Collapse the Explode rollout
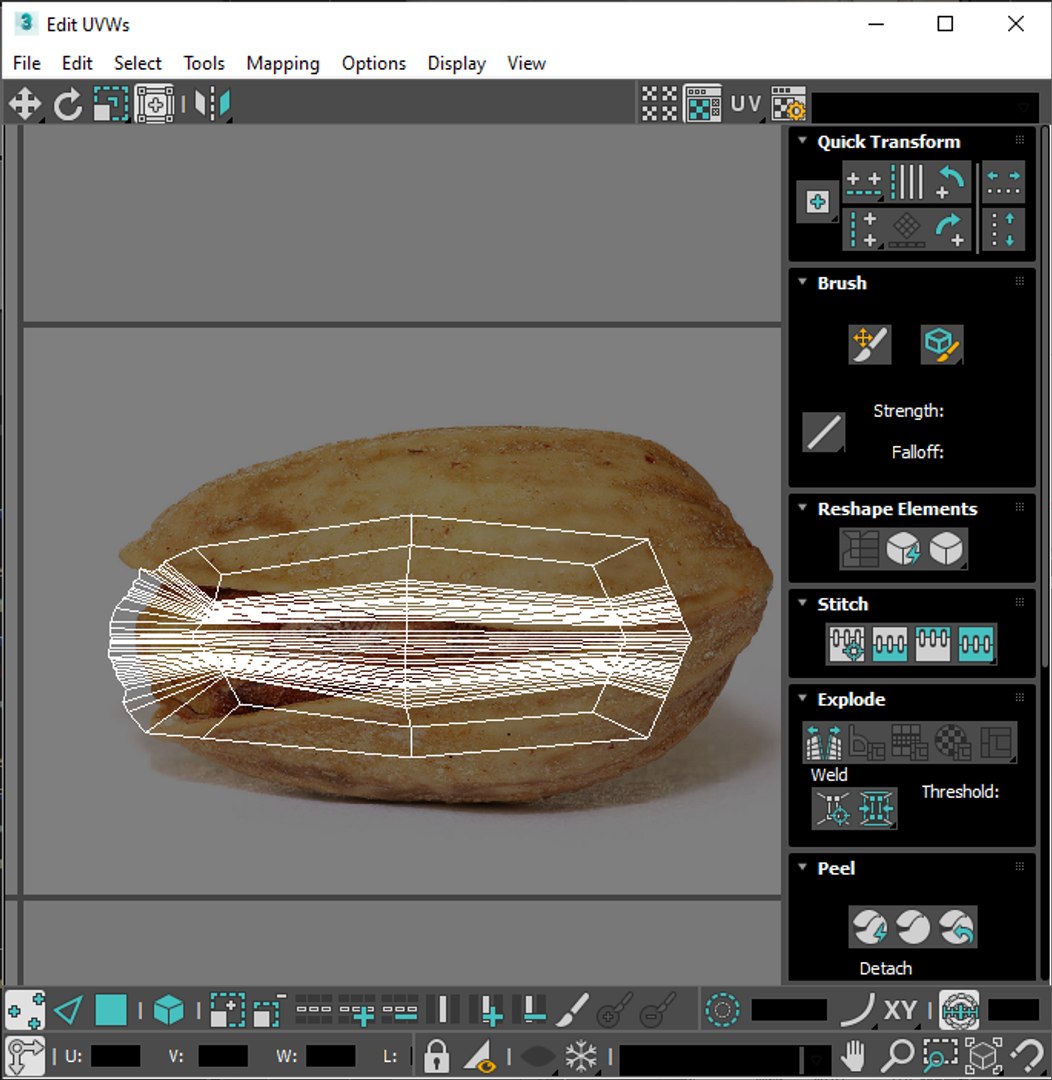The width and height of the screenshot is (1052, 1080). [x=803, y=698]
